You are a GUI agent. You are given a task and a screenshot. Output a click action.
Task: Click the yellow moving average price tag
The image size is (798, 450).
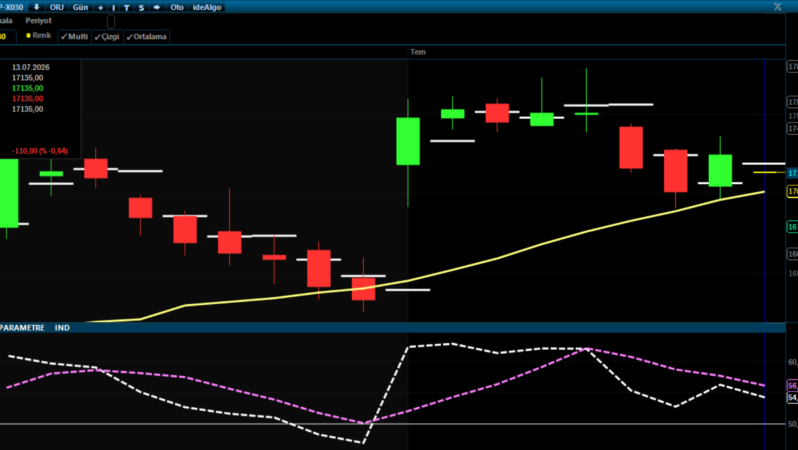pos(792,191)
